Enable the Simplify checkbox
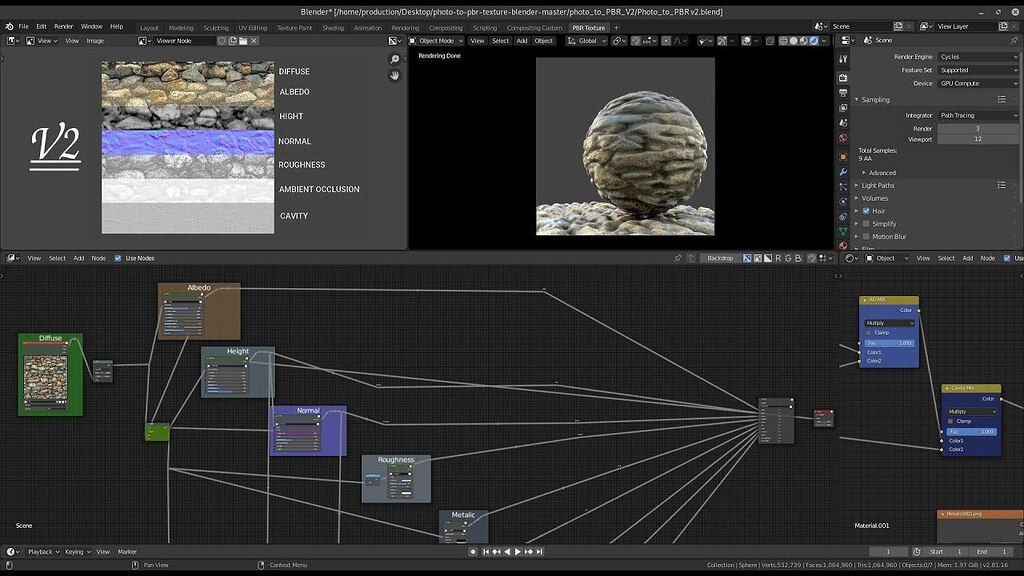The width and height of the screenshot is (1024, 576). point(866,223)
